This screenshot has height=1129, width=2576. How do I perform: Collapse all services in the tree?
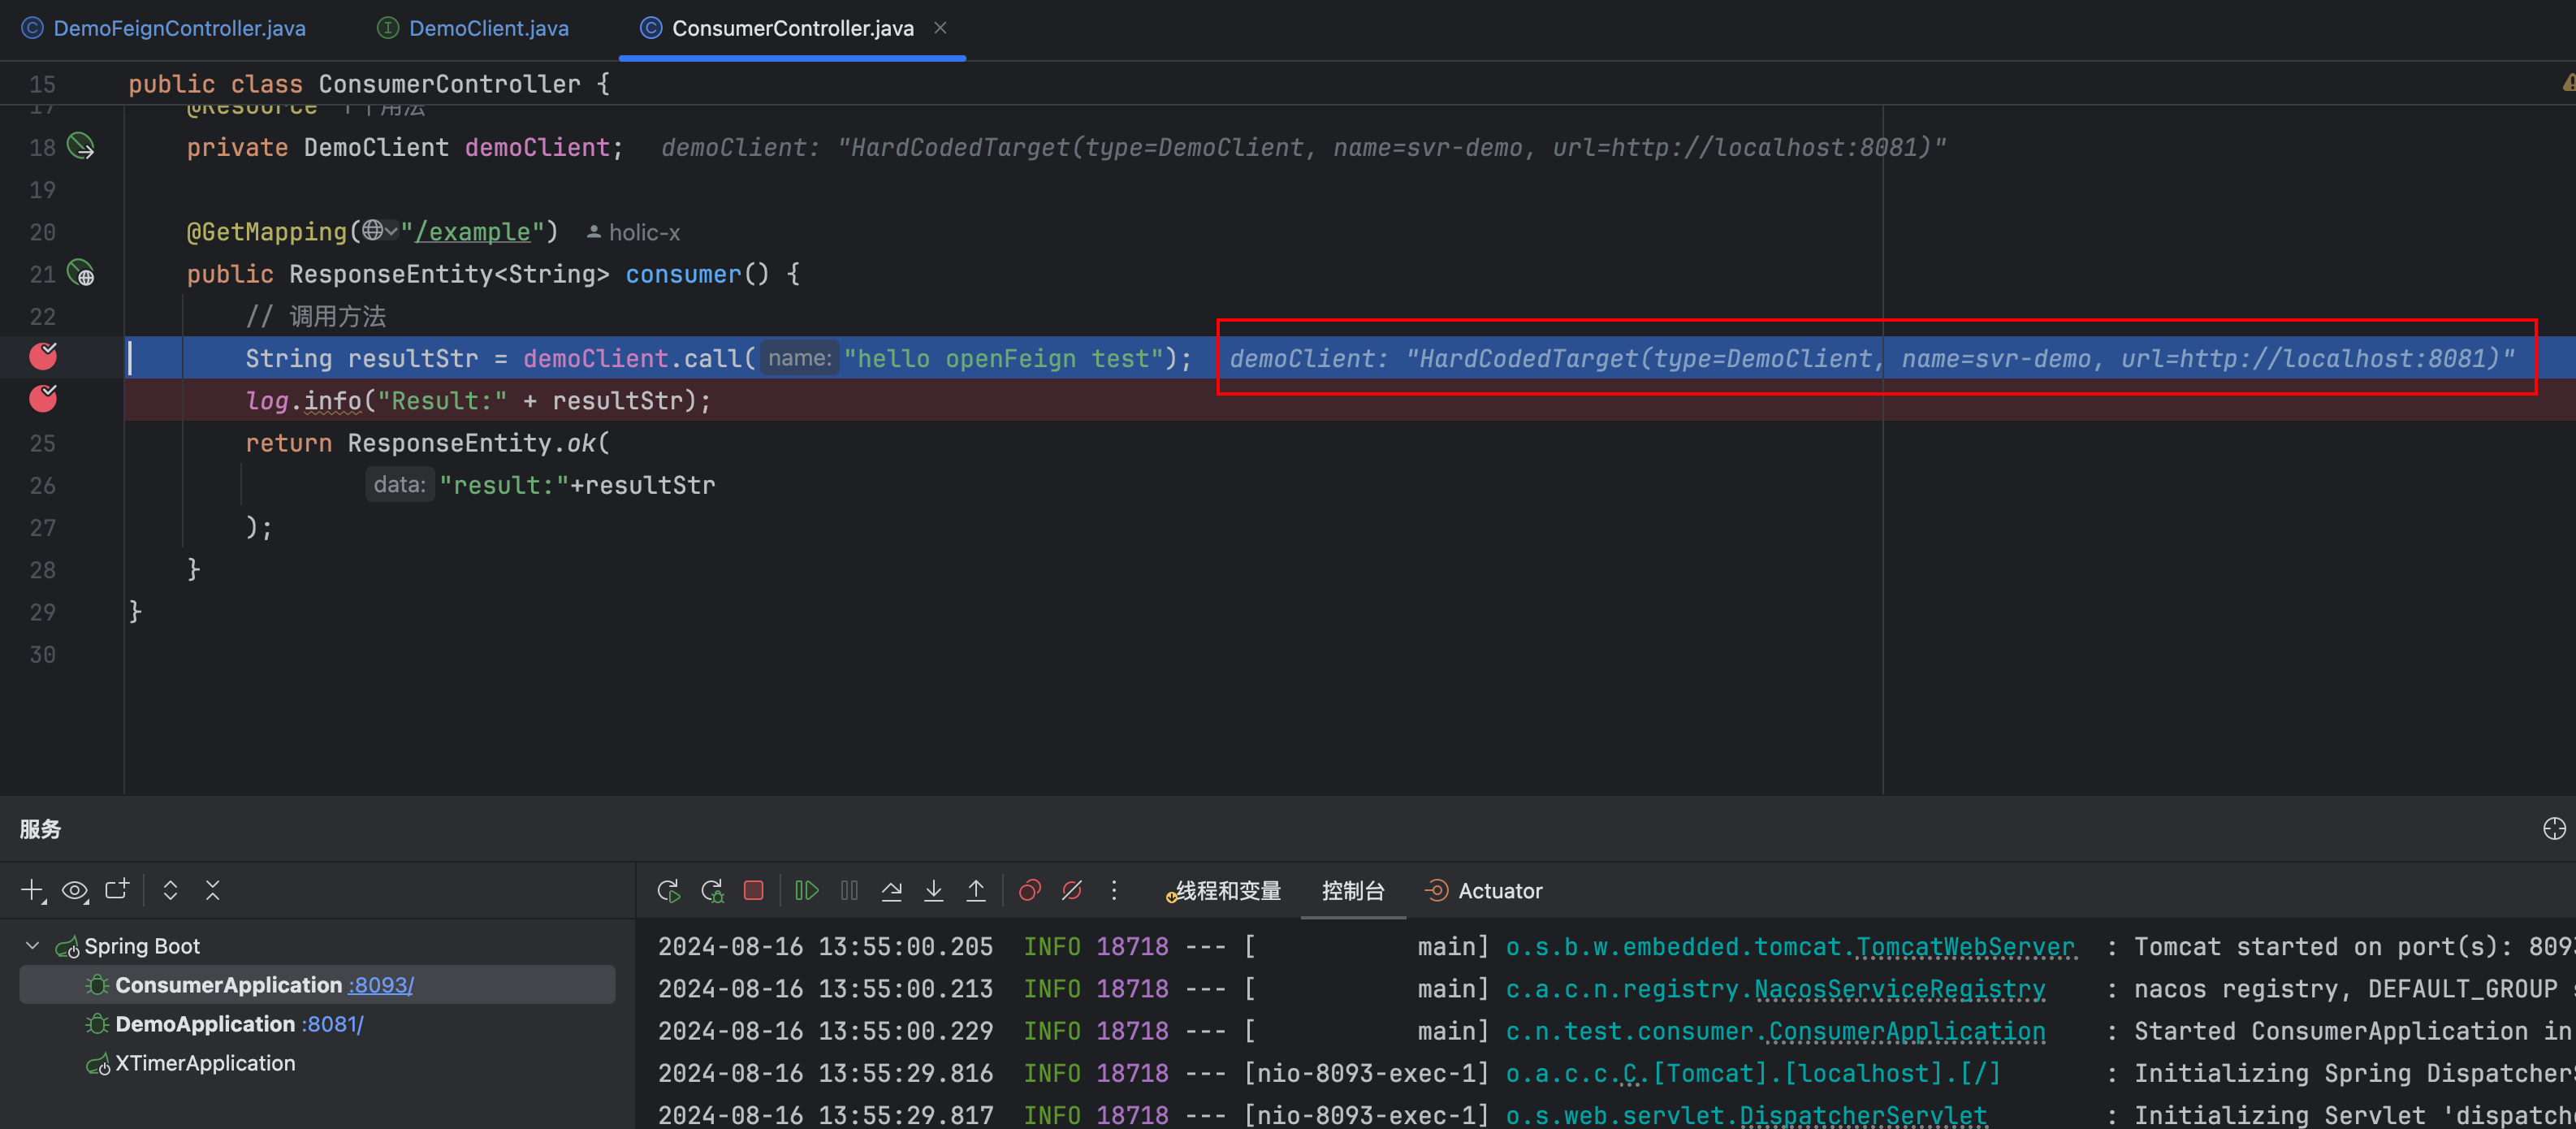pyautogui.click(x=213, y=890)
